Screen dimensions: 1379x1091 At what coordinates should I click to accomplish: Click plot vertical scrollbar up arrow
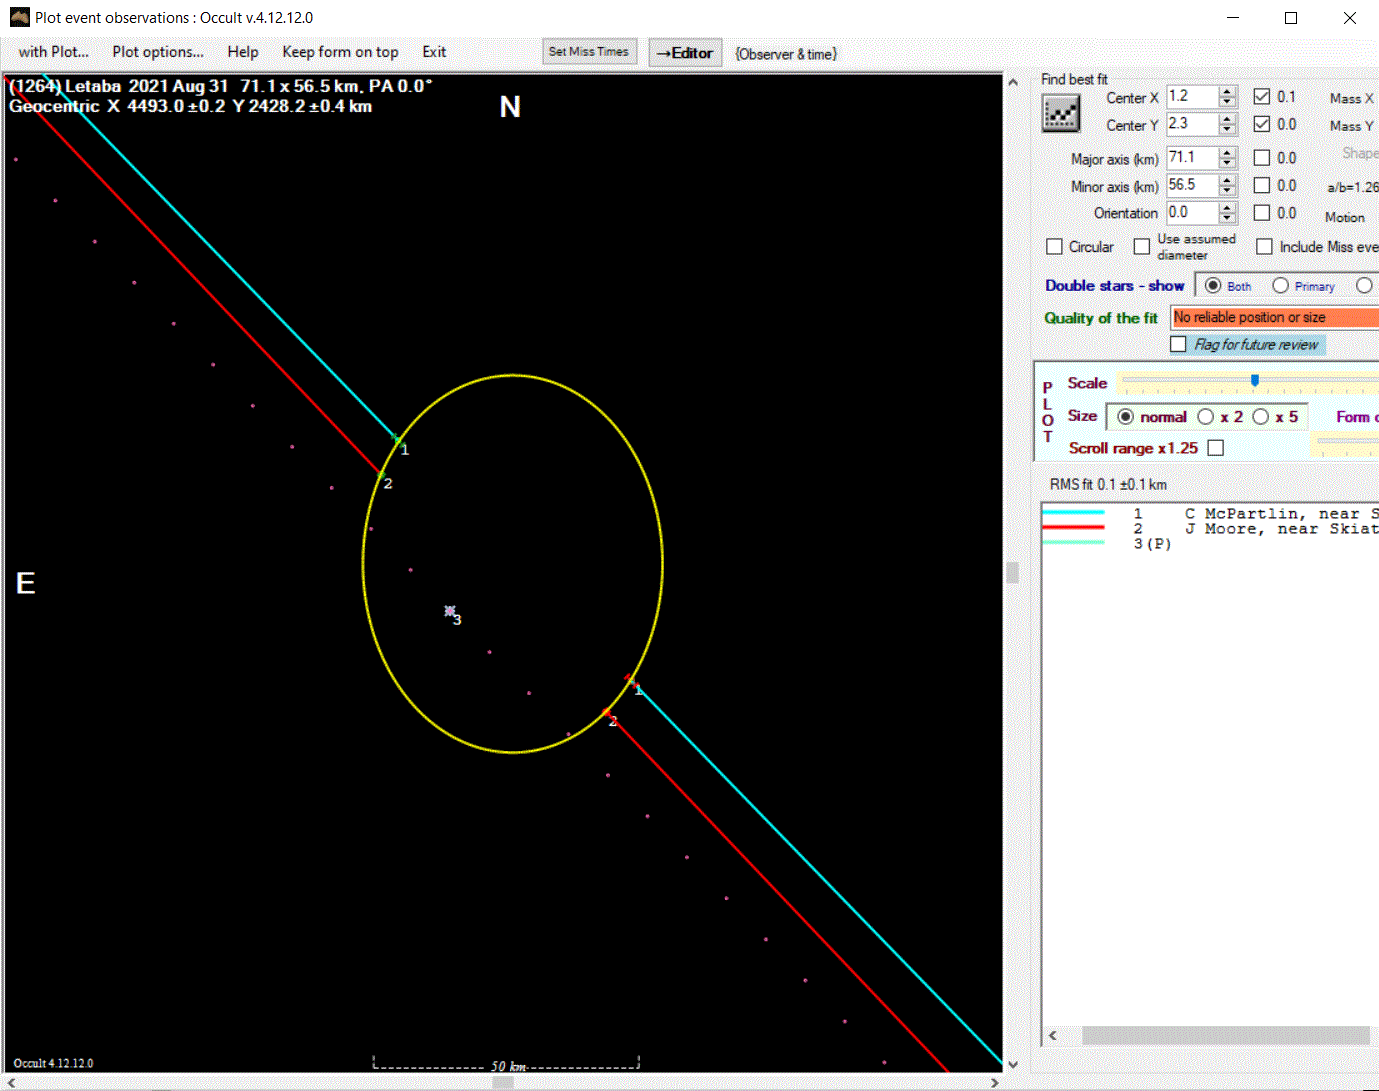[x=1013, y=83]
